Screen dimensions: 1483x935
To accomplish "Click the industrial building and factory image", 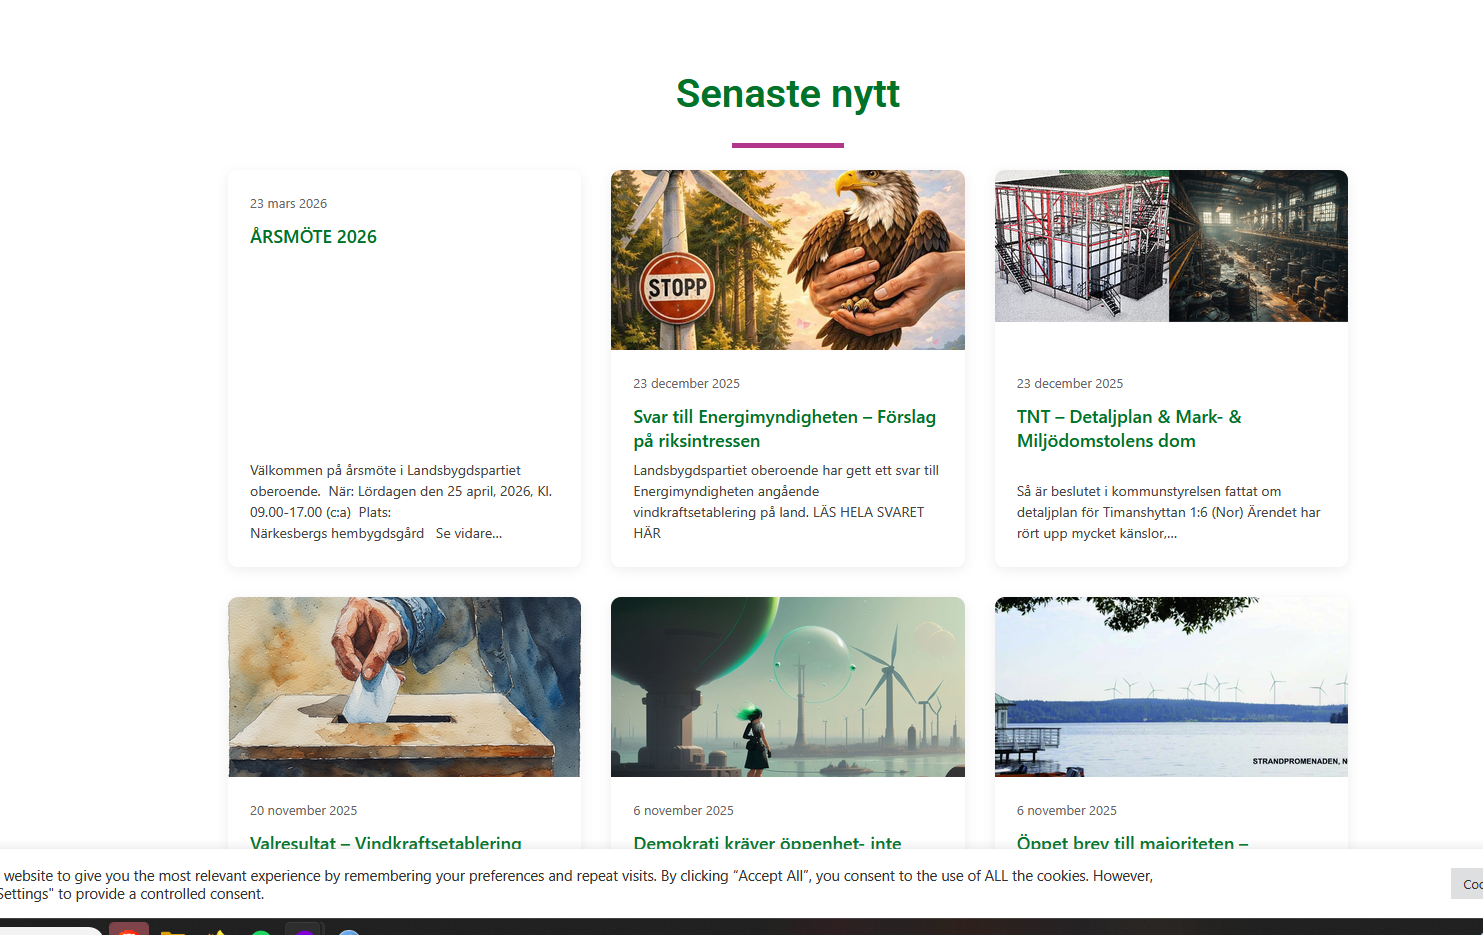I will pyautogui.click(x=1171, y=246).
